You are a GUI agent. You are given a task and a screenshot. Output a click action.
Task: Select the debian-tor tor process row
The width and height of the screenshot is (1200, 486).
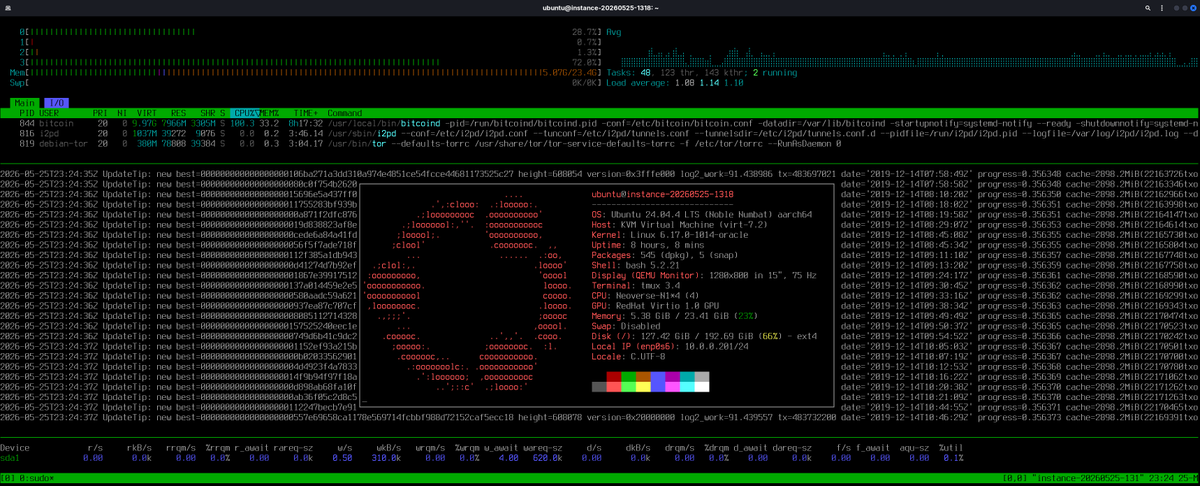[x=600, y=143]
